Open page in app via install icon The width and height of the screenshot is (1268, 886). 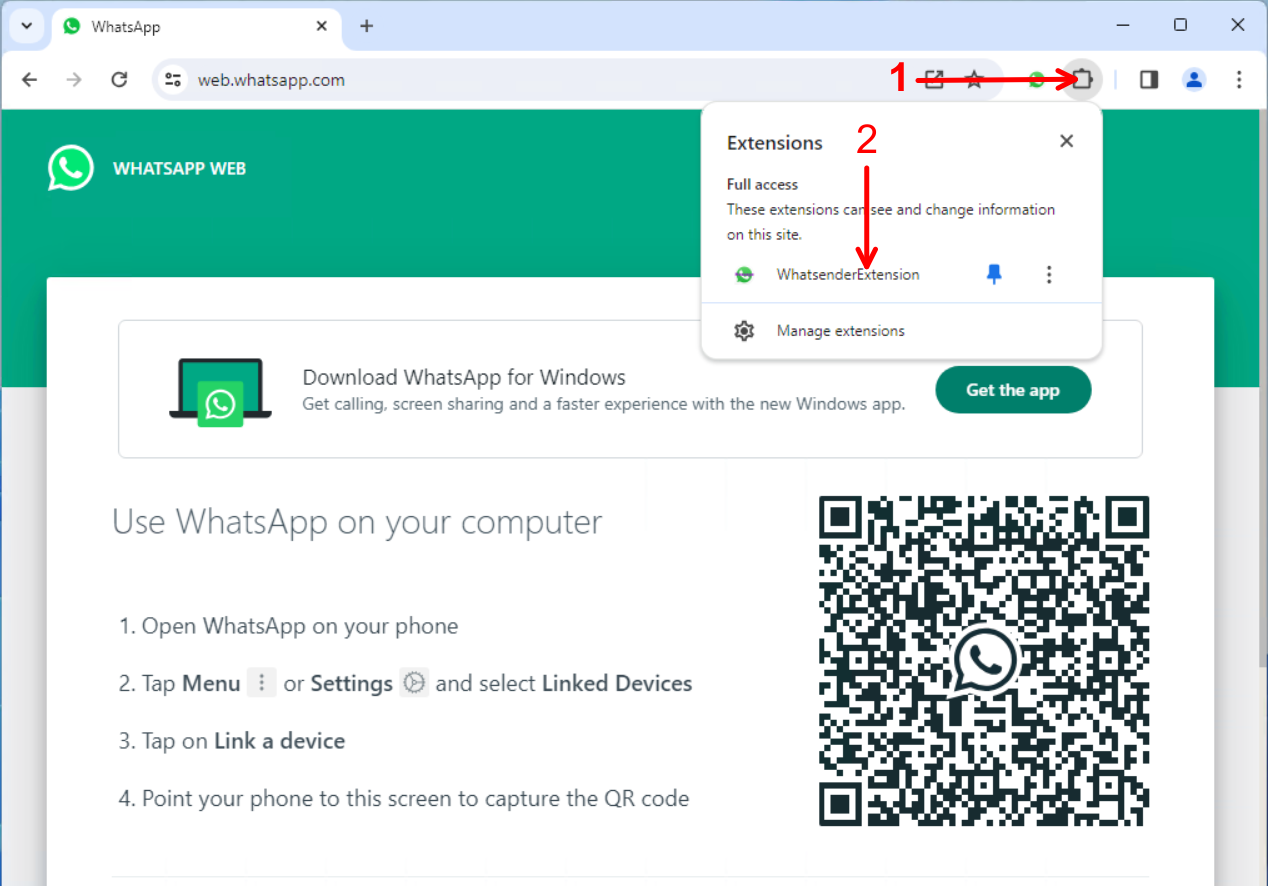[x=934, y=80]
